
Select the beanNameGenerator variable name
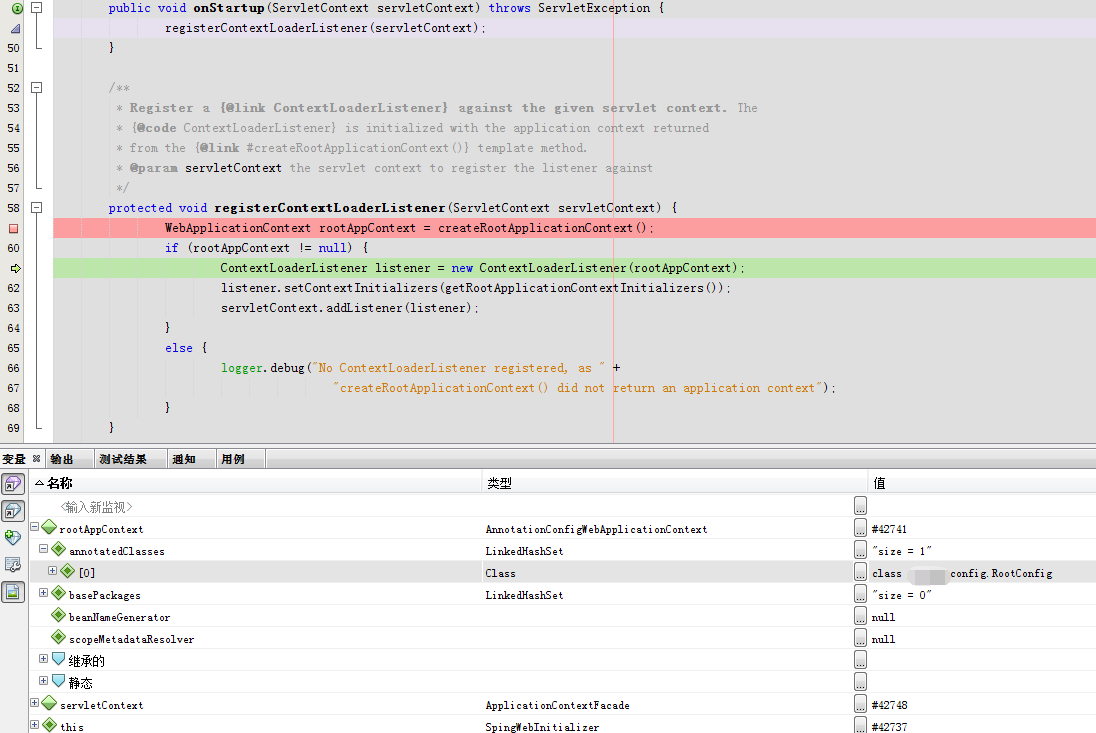pyautogui.click(x=120, y=617)
